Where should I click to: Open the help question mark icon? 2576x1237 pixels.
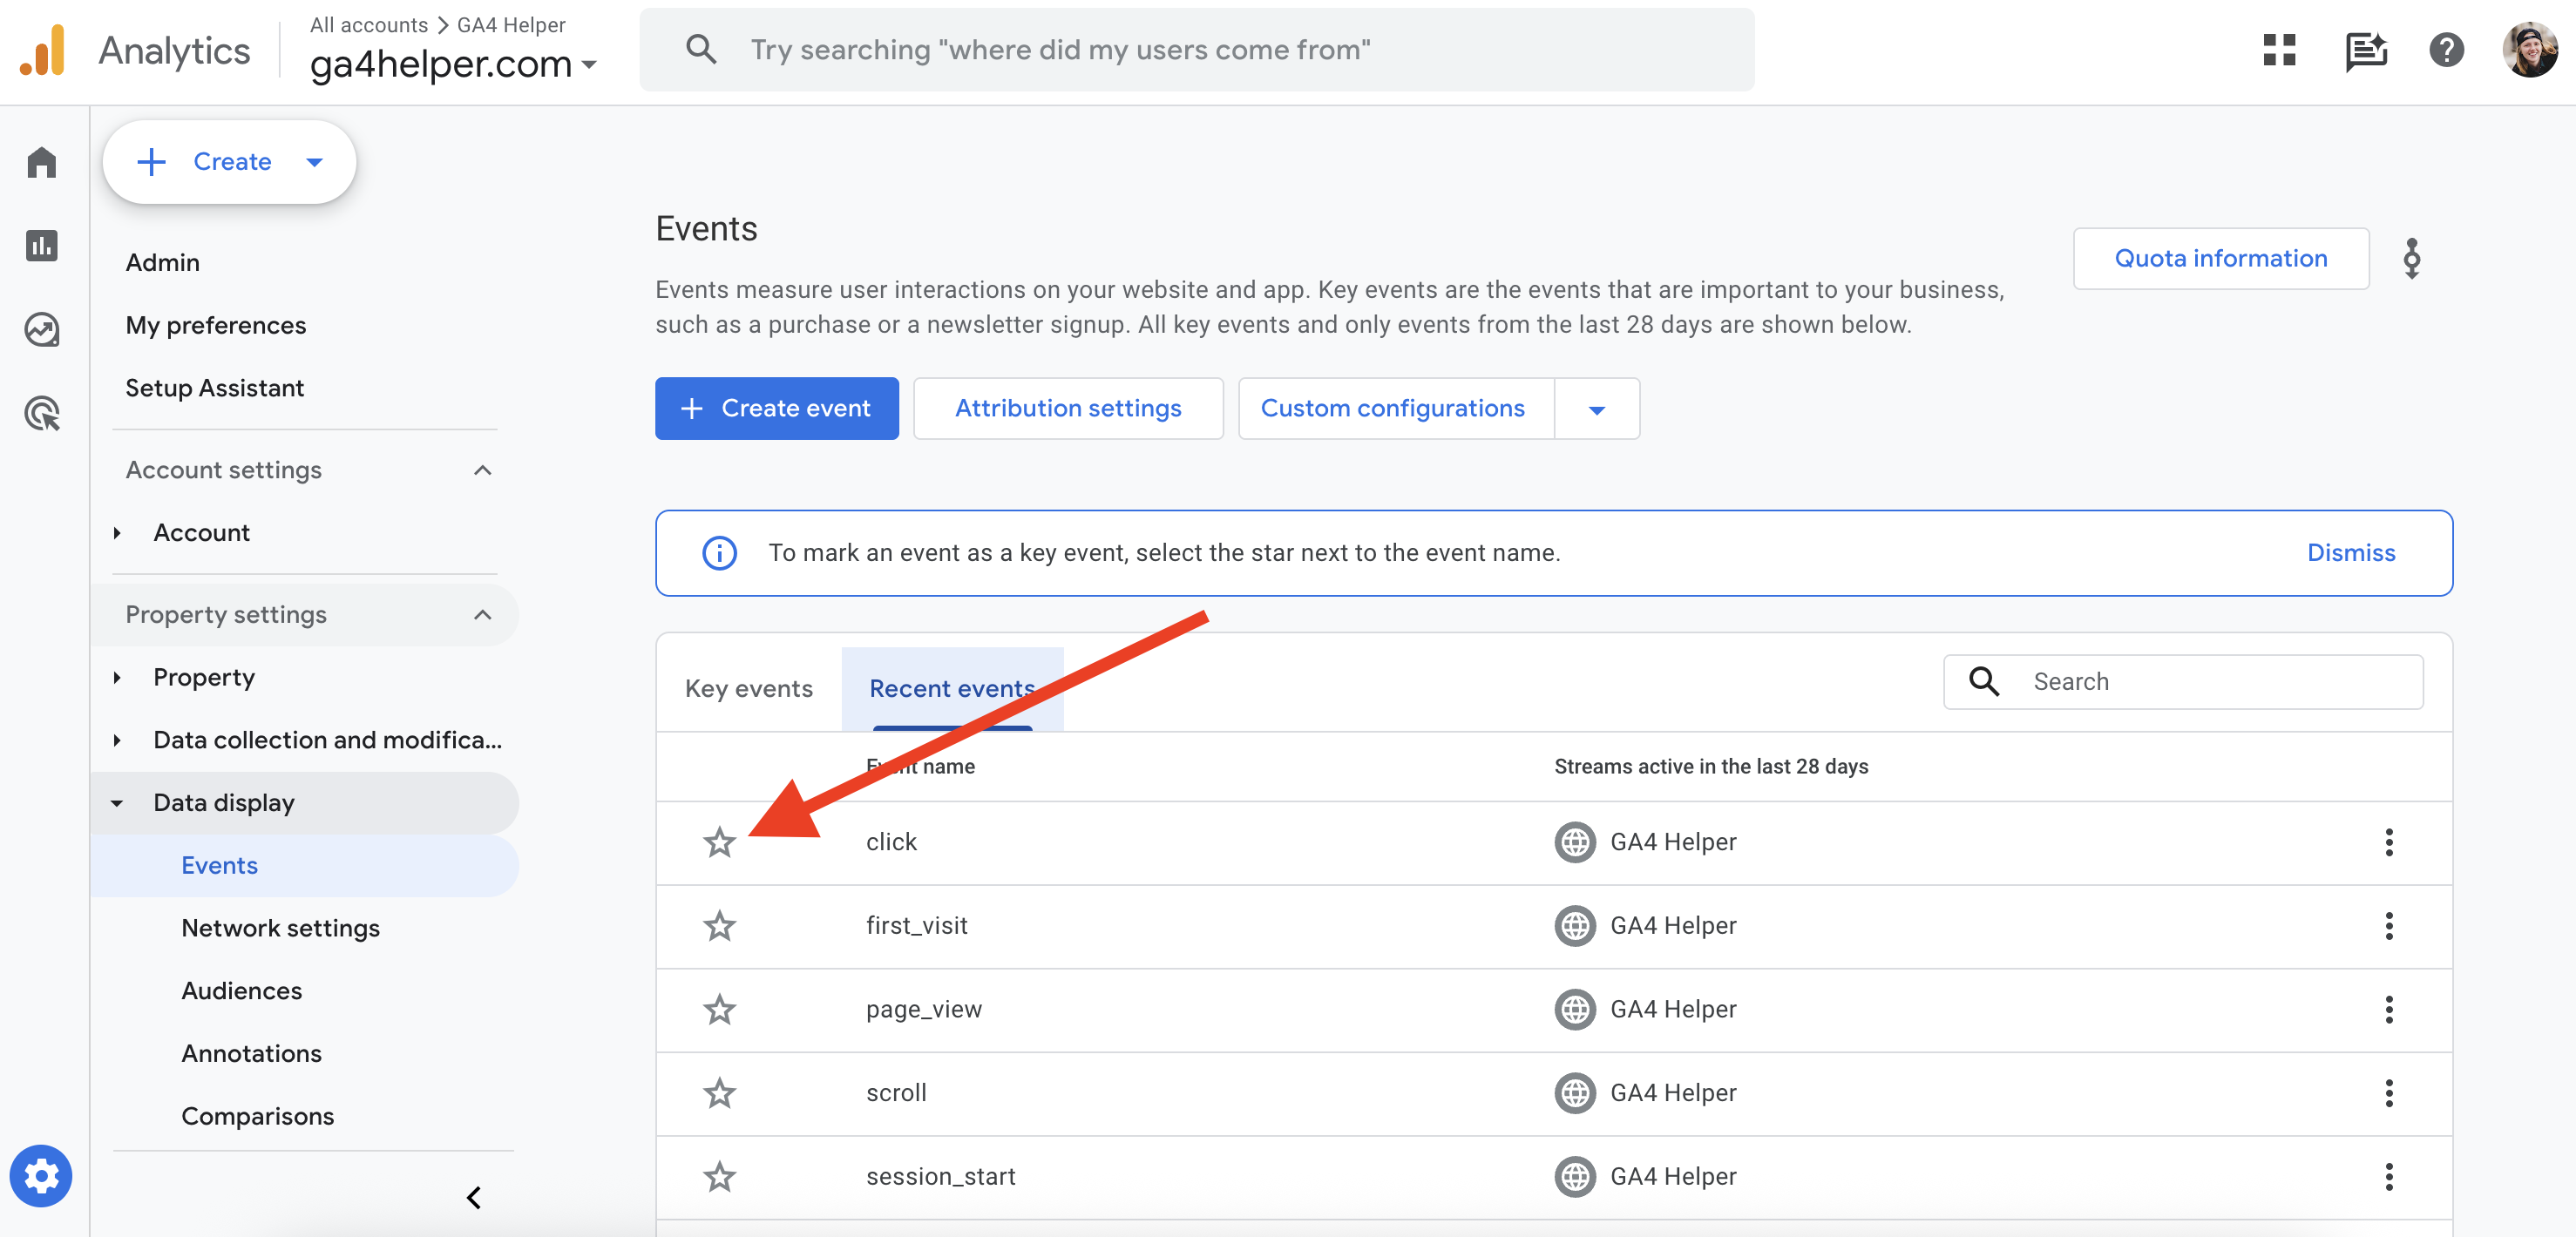(x=2446, y=50)
